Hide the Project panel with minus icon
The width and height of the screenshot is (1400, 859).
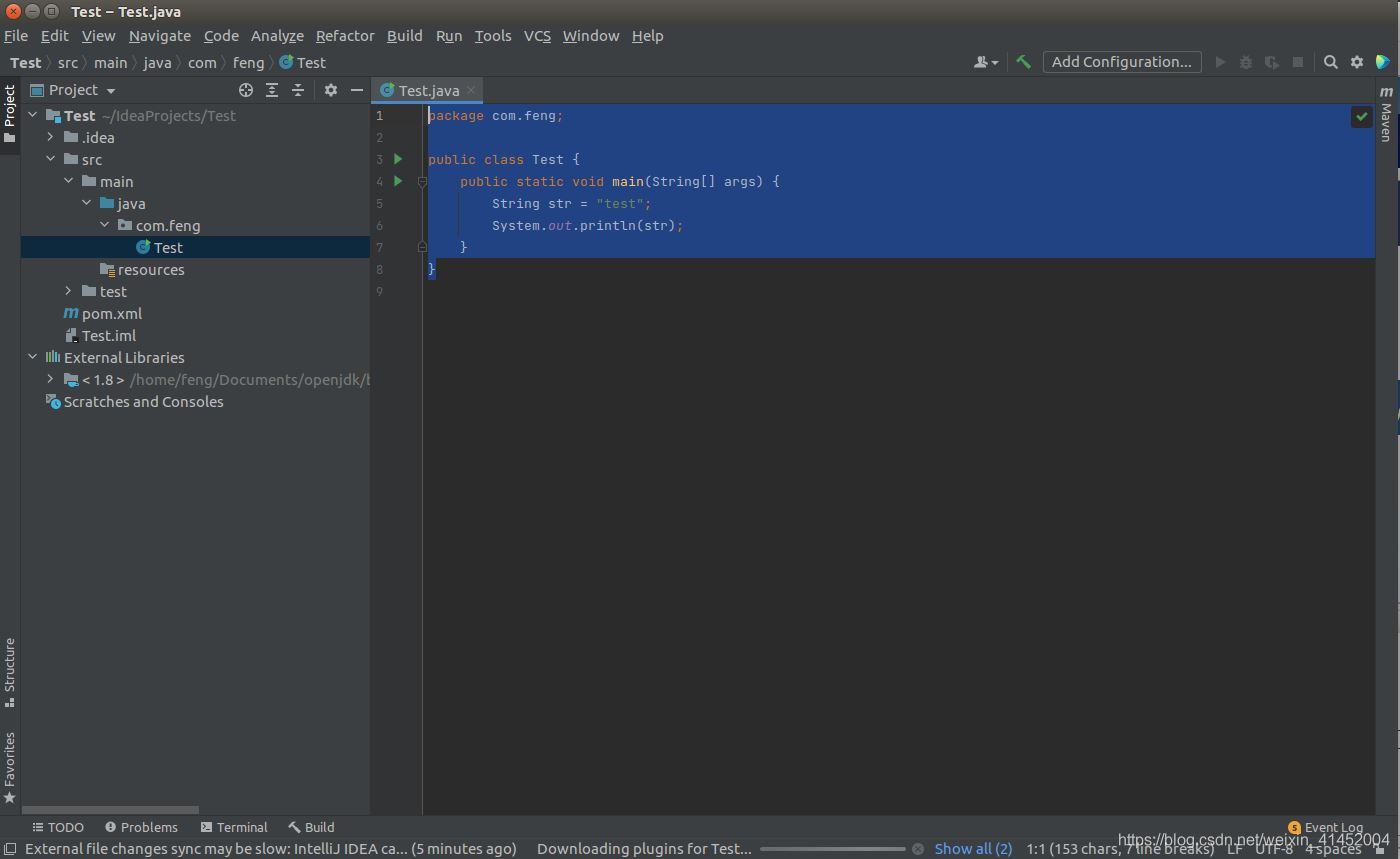[x=357, y=90]
